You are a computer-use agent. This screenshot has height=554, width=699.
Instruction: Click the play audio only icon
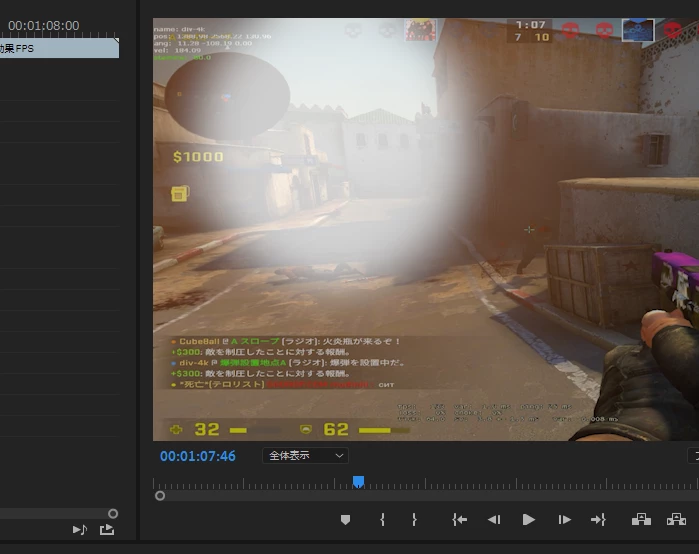(x=80, y=529)
